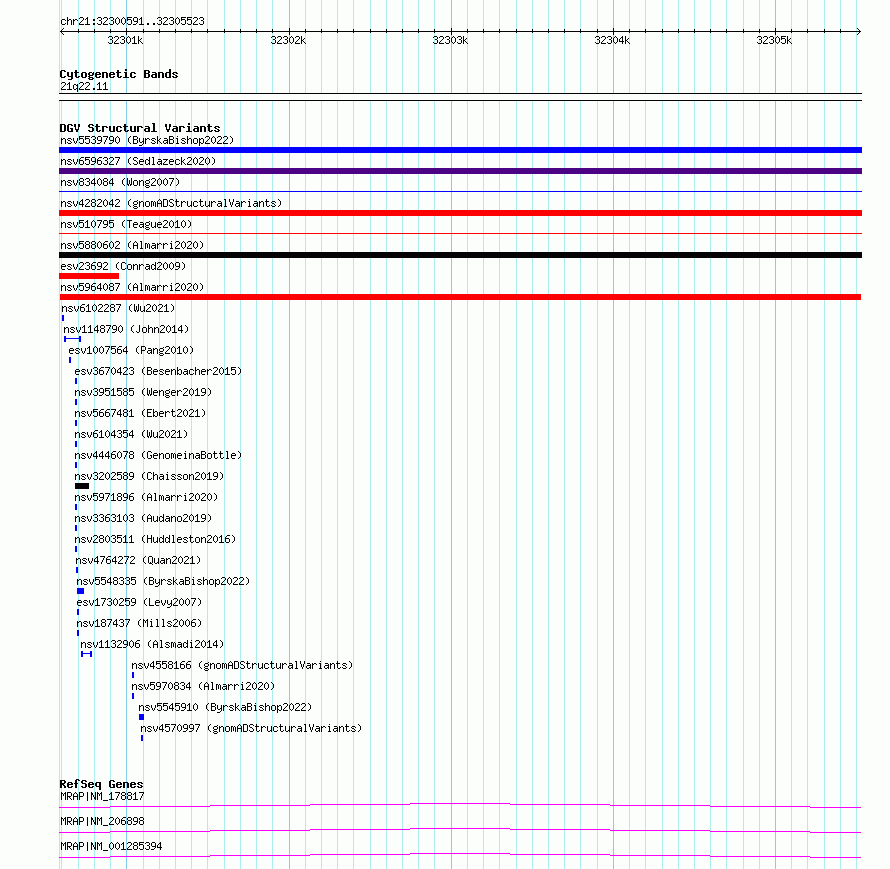Open nsv834084 (Wong2007) variant

120,182
